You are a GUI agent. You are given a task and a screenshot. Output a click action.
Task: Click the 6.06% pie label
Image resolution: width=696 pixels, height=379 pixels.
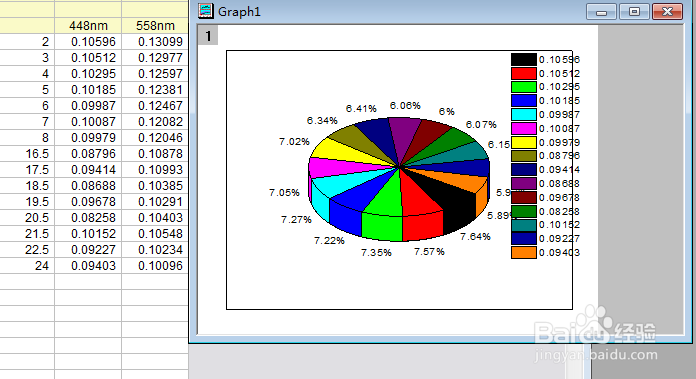405,106
